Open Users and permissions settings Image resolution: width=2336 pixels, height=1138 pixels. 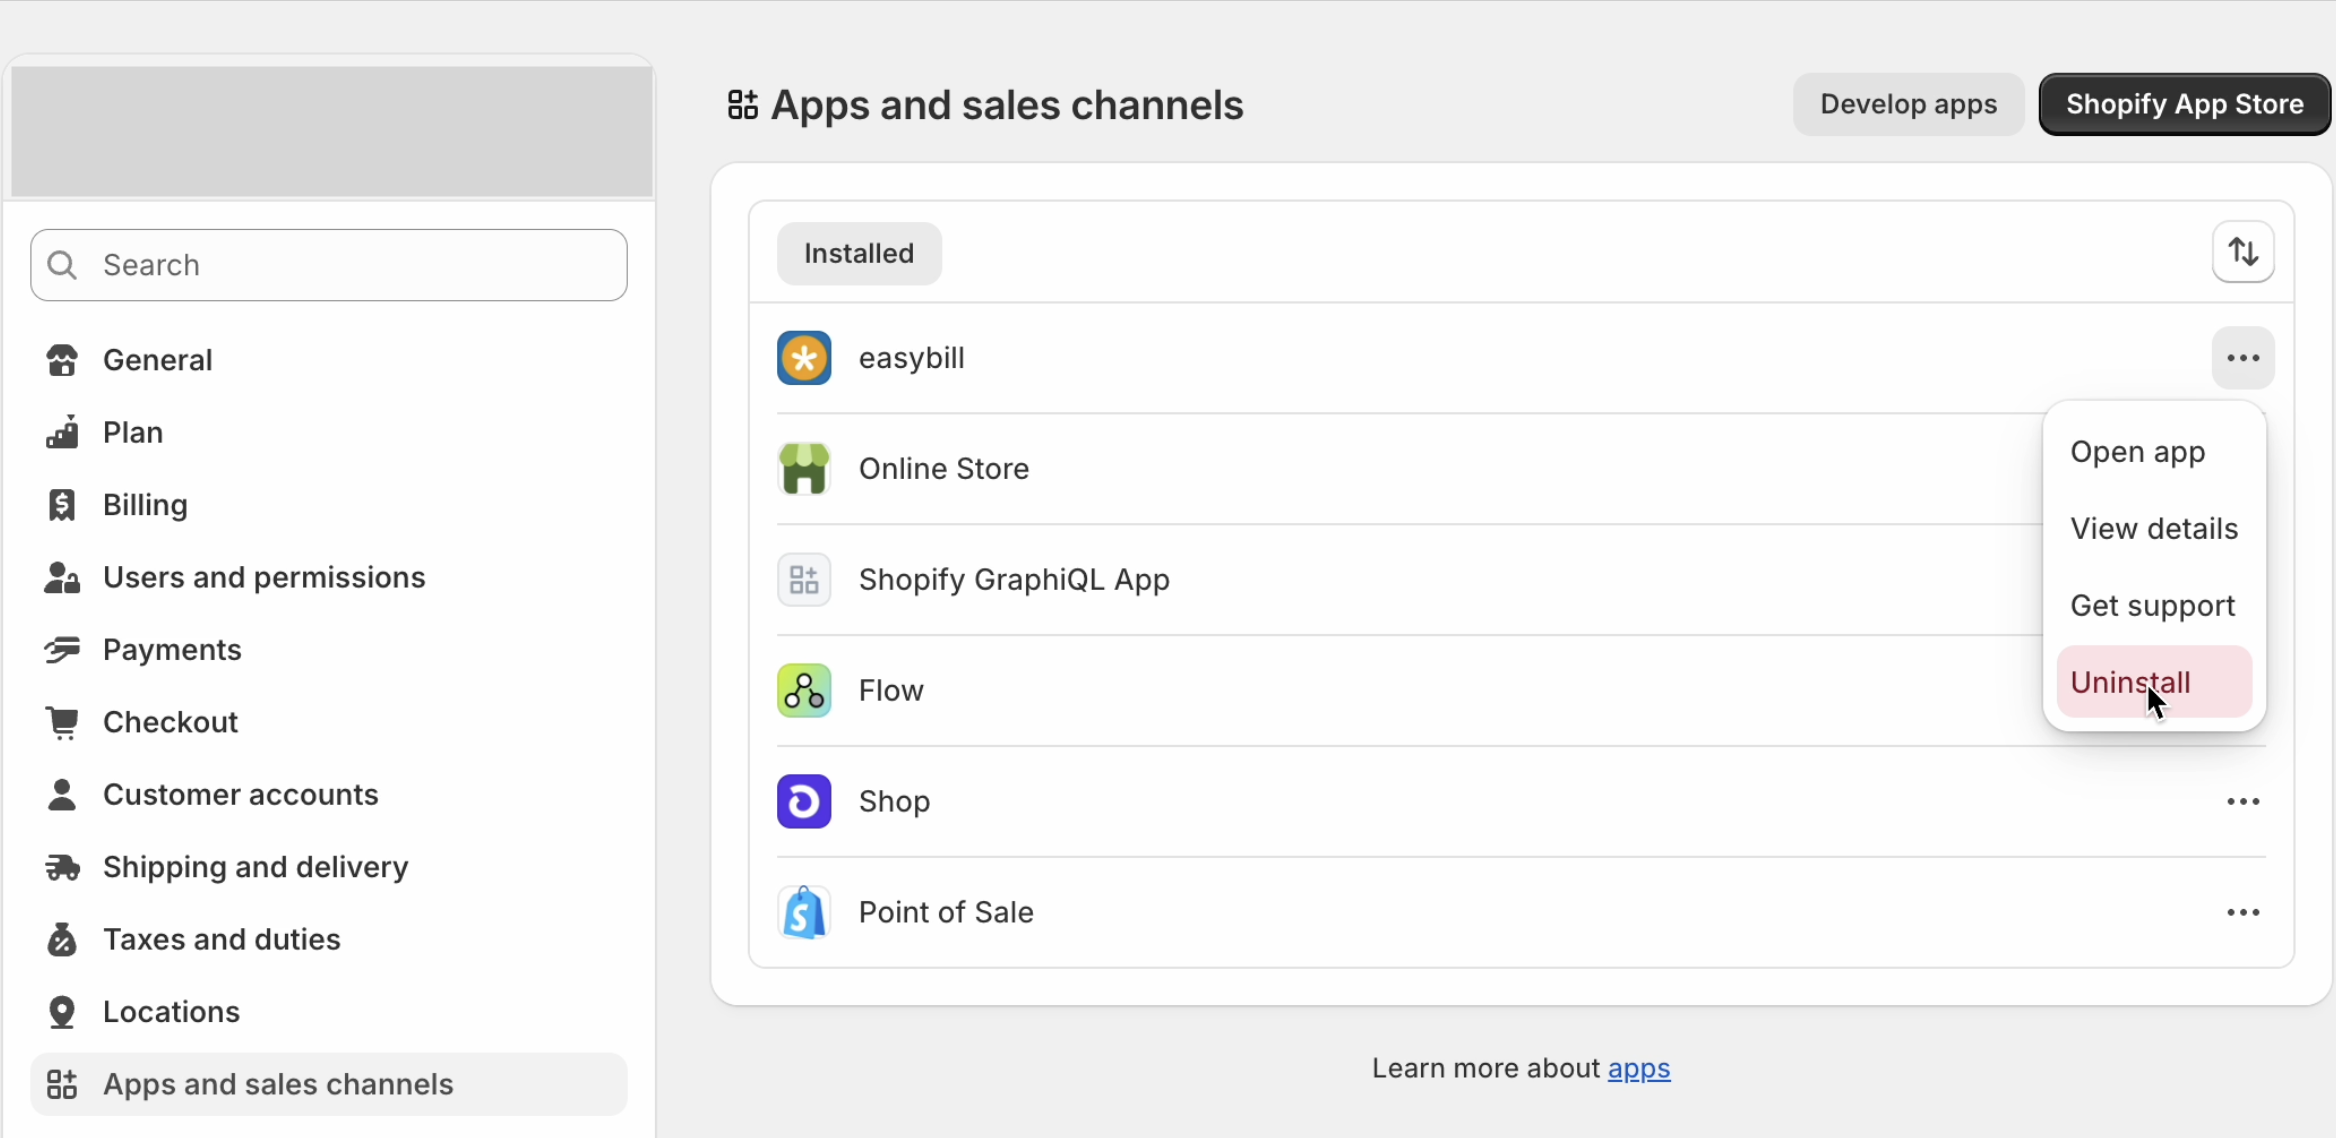pos(329,577)
